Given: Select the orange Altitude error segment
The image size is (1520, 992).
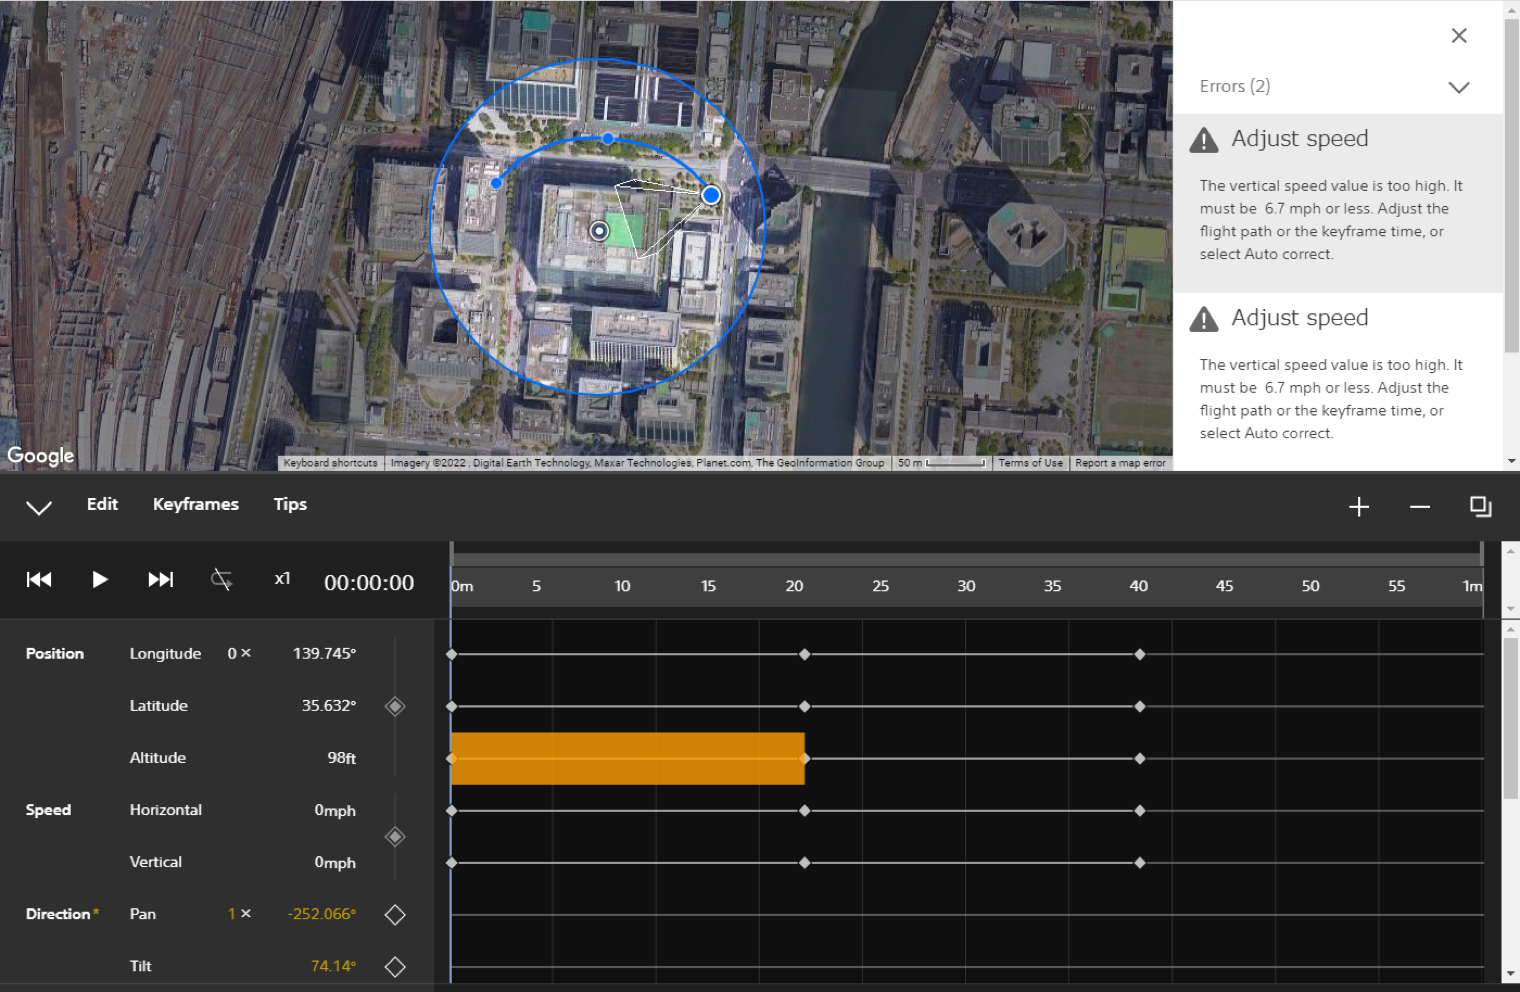Looking at the screenshot, I should [x=628, y=758].
